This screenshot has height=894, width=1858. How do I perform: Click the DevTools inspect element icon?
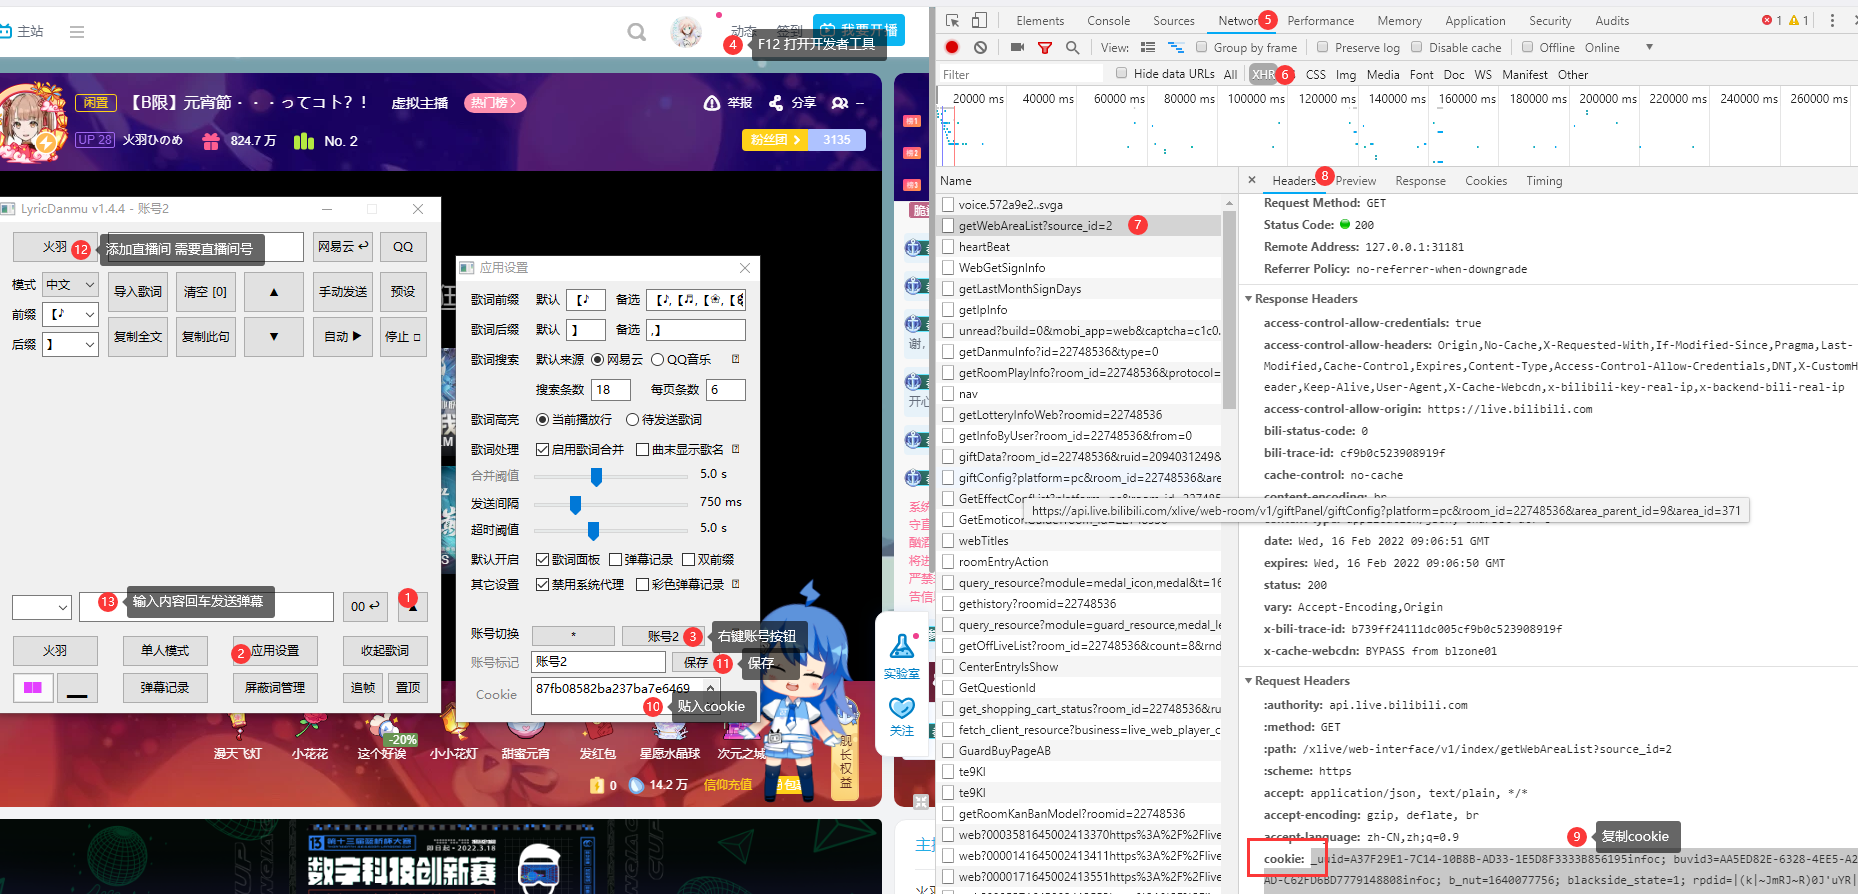[x=952, y=20]
